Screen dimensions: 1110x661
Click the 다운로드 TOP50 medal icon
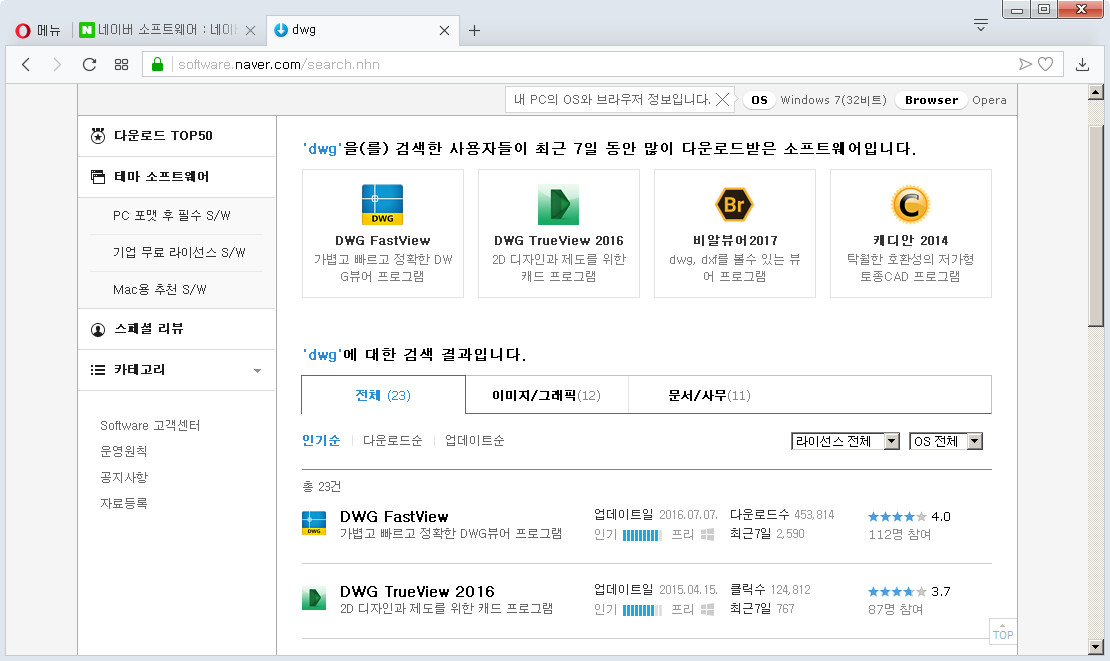coord(98,136)
